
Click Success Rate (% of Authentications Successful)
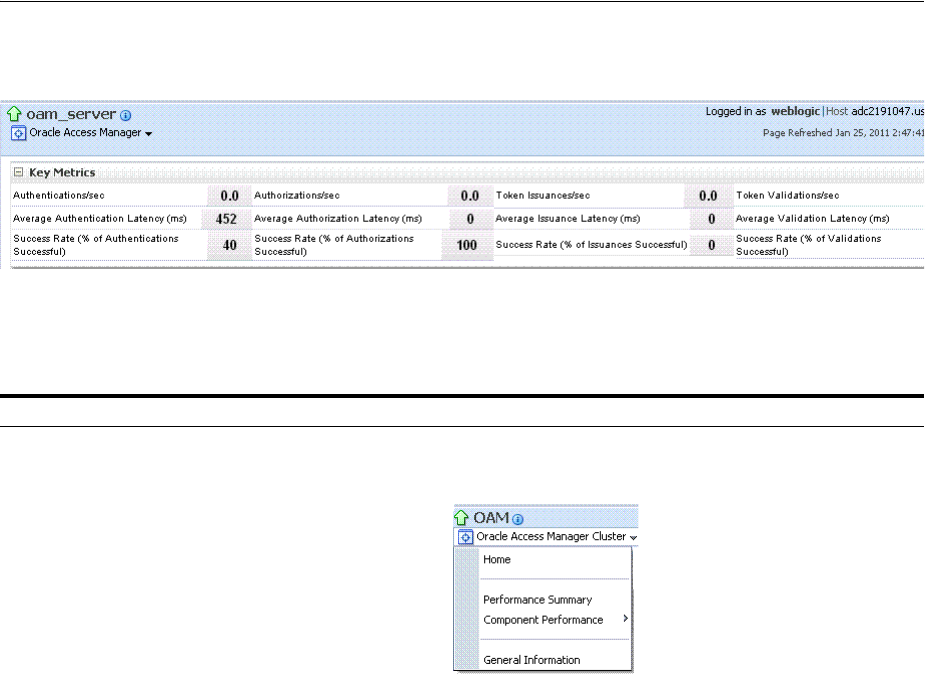[96, 245]
